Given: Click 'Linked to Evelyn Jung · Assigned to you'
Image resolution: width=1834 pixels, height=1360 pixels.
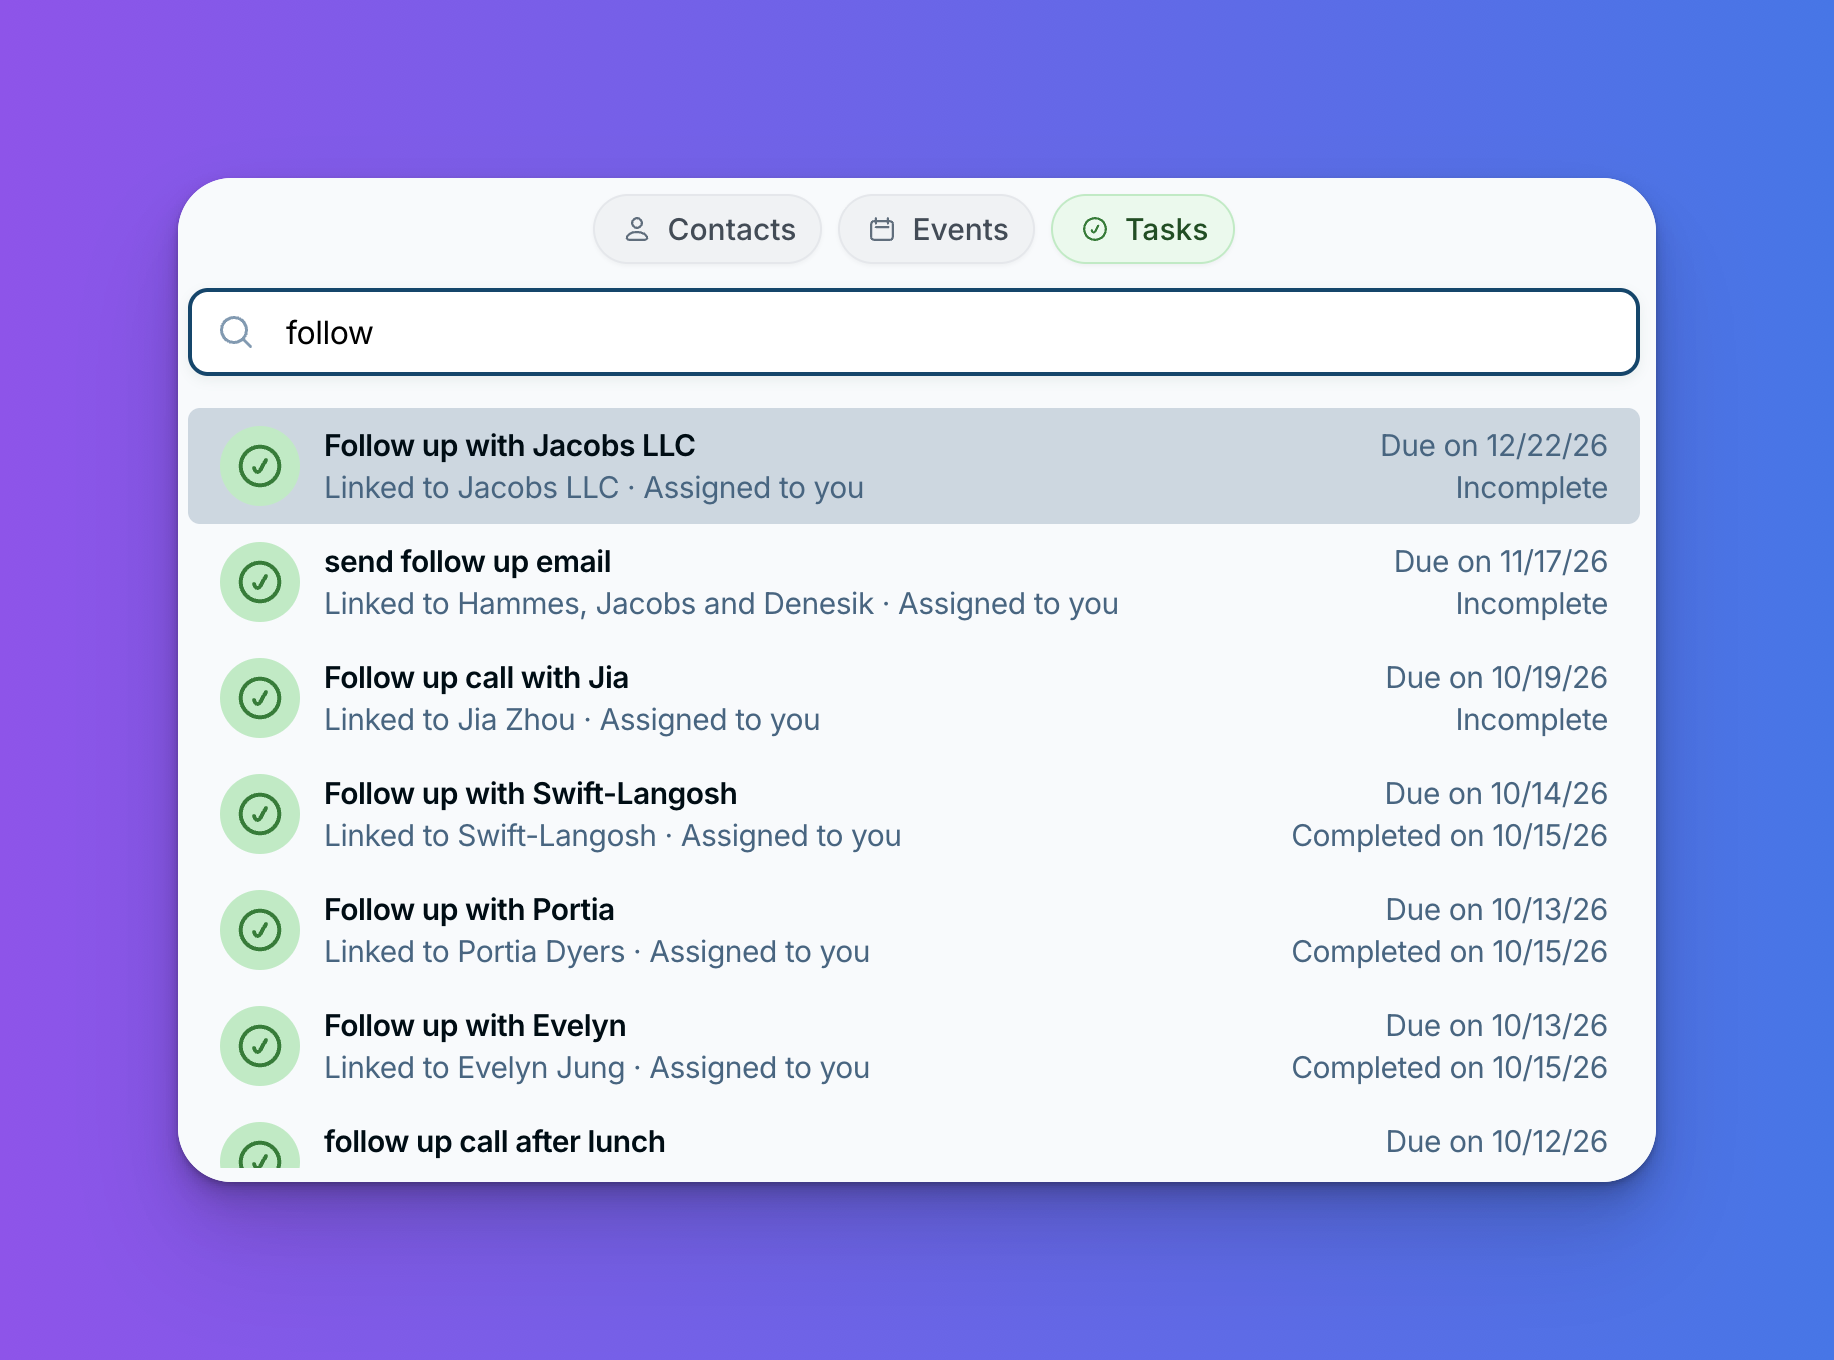Looking at the screenshot, I should coord(597,1068).
